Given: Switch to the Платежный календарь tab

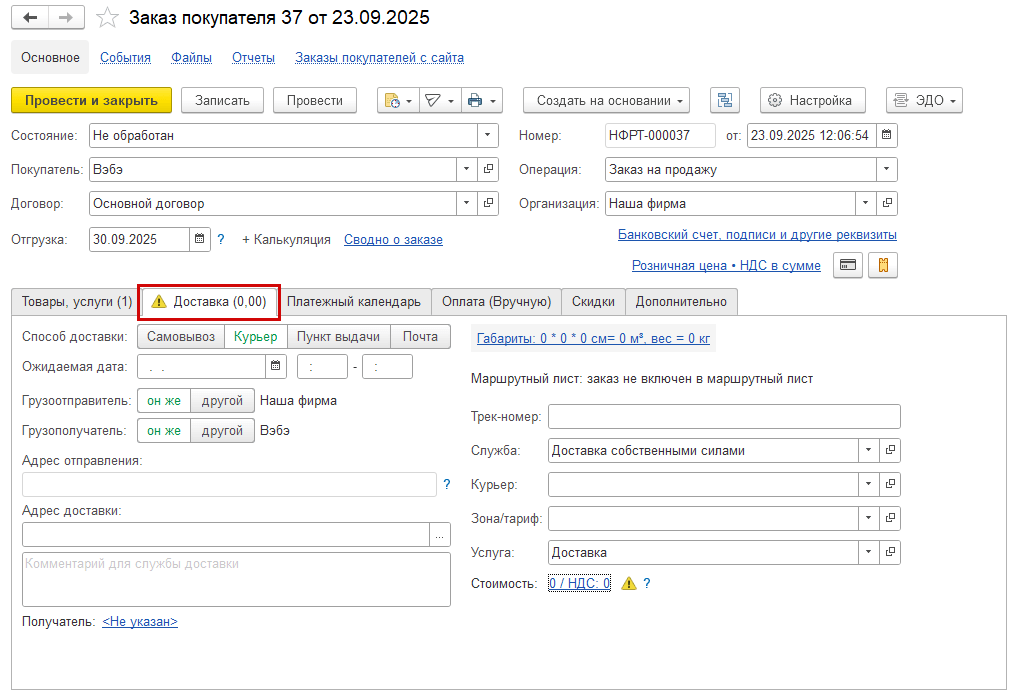Looking at the screenshot, I should pos(354,301).
